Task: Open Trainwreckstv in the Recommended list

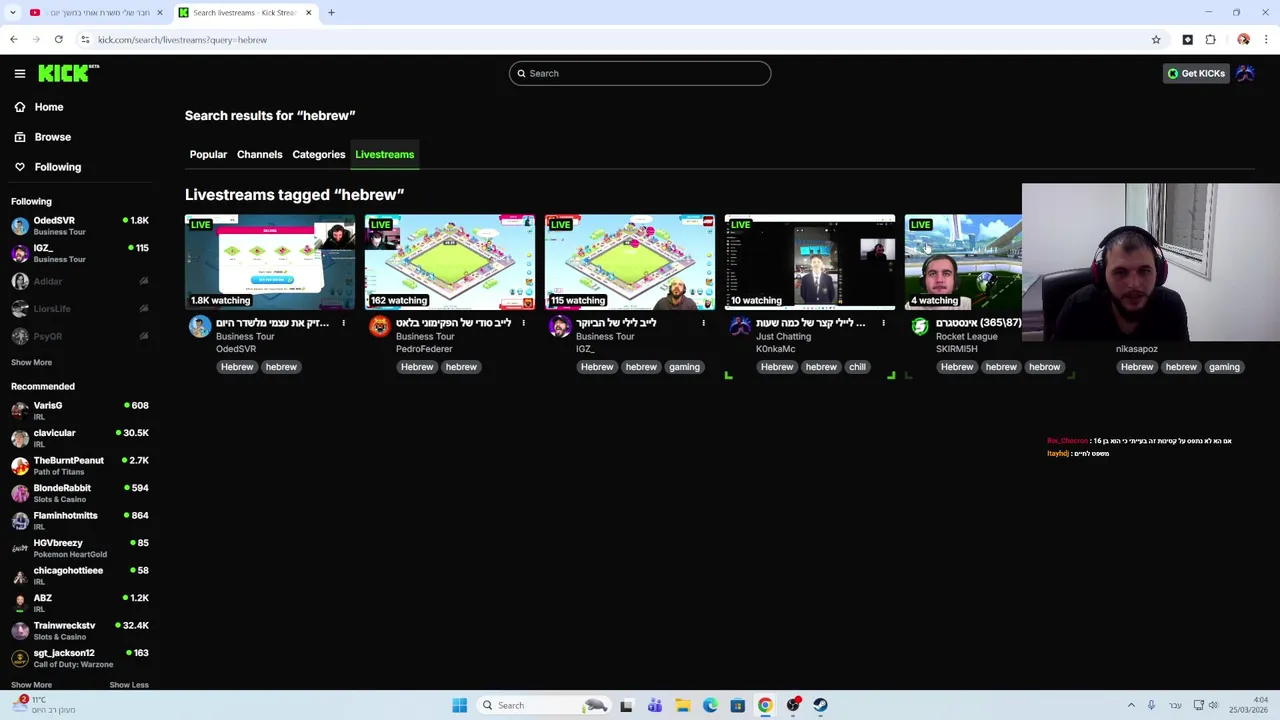Action: [80, 631]
